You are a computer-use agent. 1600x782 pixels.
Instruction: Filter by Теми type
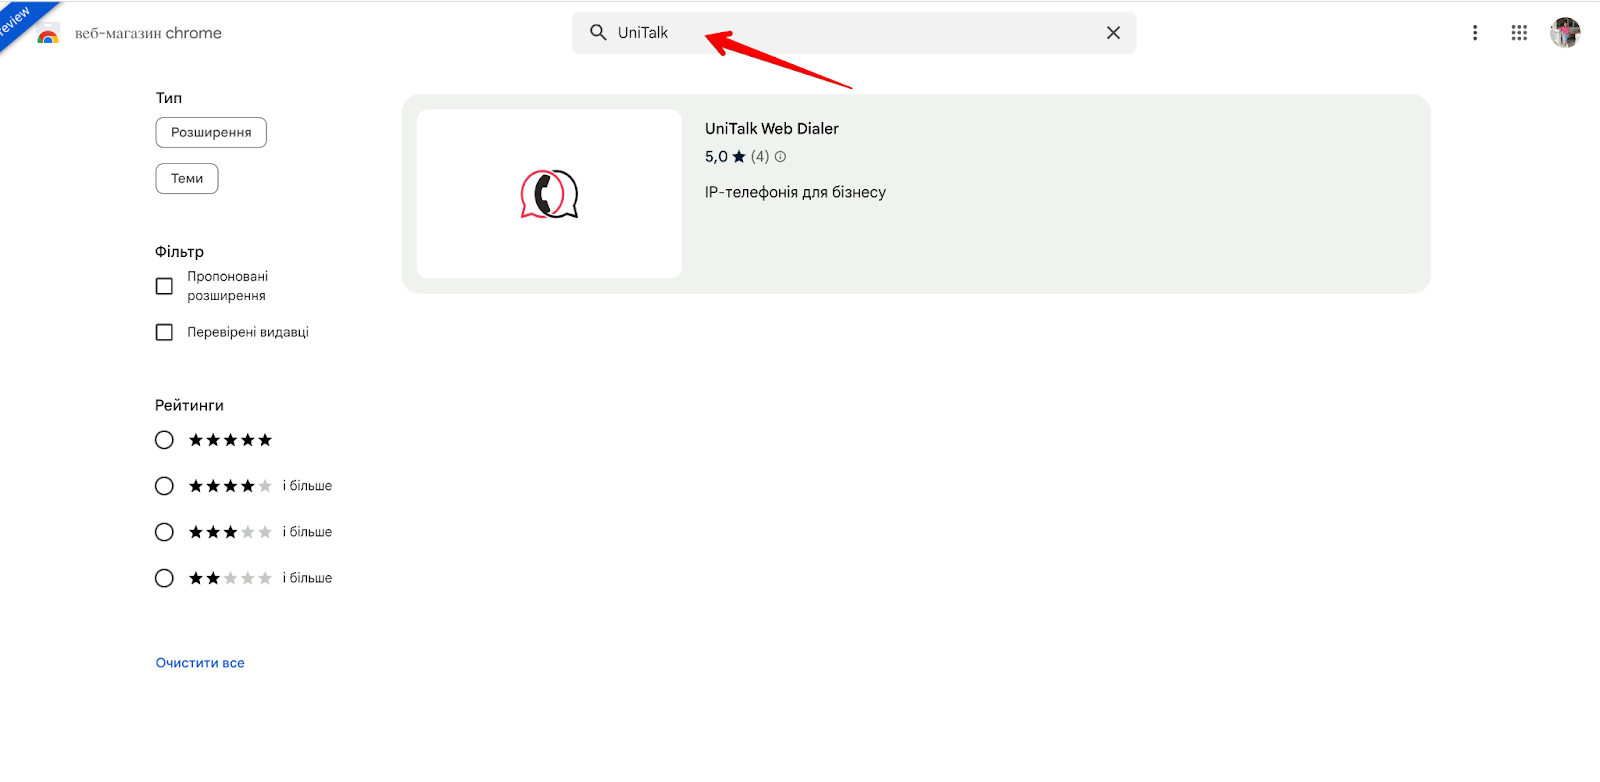pos(187,178)
